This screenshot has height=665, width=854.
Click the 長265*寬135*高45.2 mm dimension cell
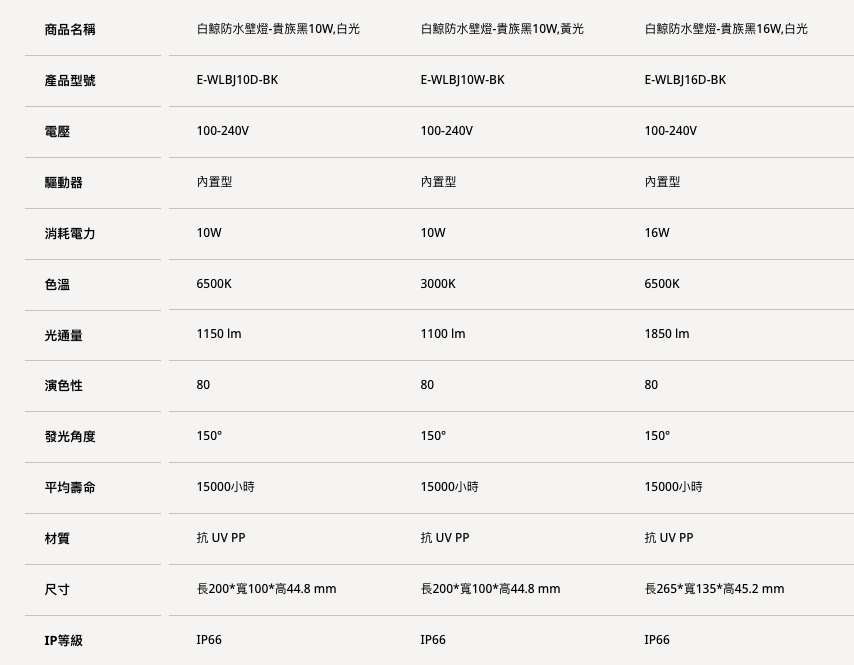tap(714, 589)
